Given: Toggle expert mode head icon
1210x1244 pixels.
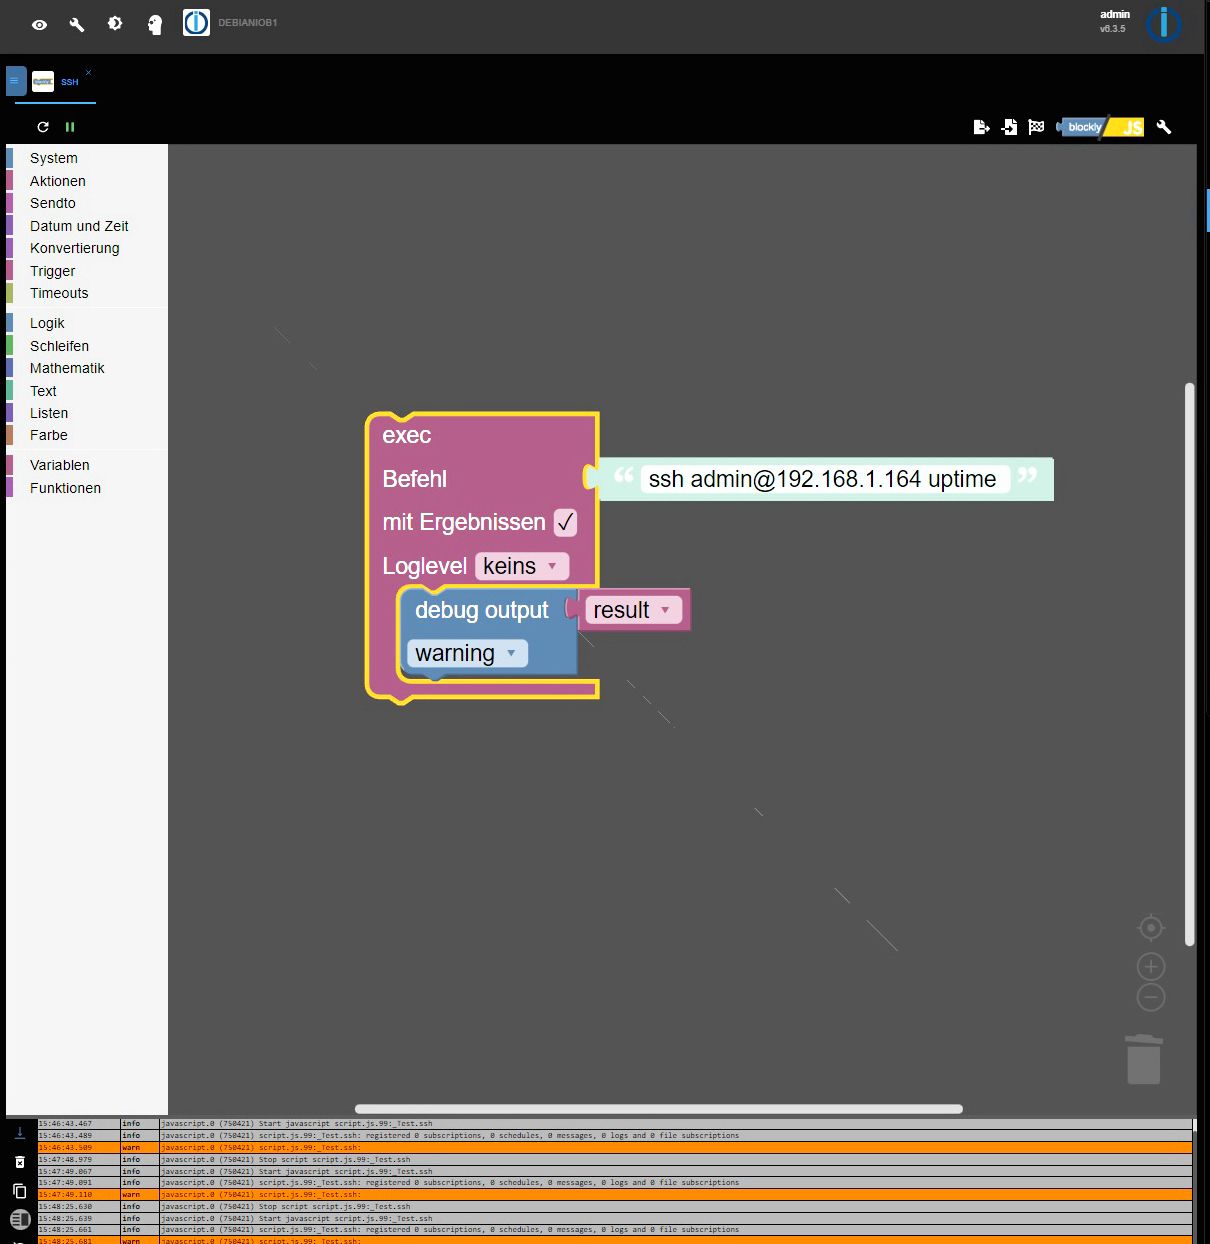Looking at the screenshot, I should coord(155,24).
